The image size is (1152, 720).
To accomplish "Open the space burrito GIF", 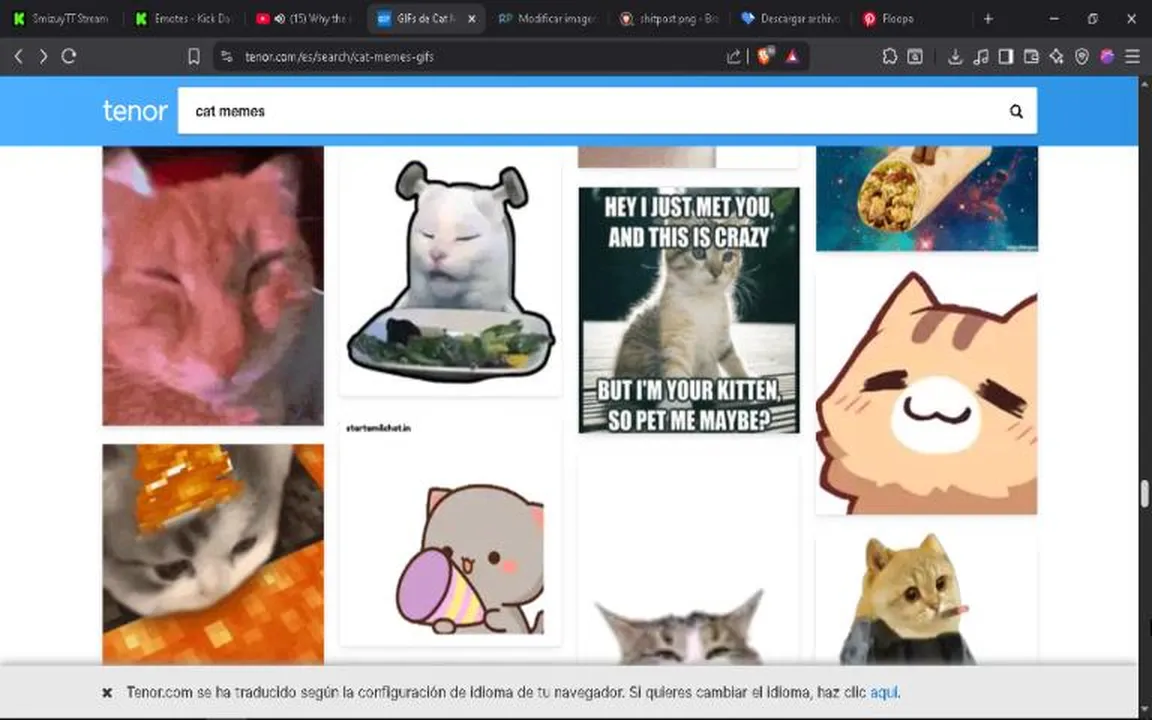I will [927, 198].
